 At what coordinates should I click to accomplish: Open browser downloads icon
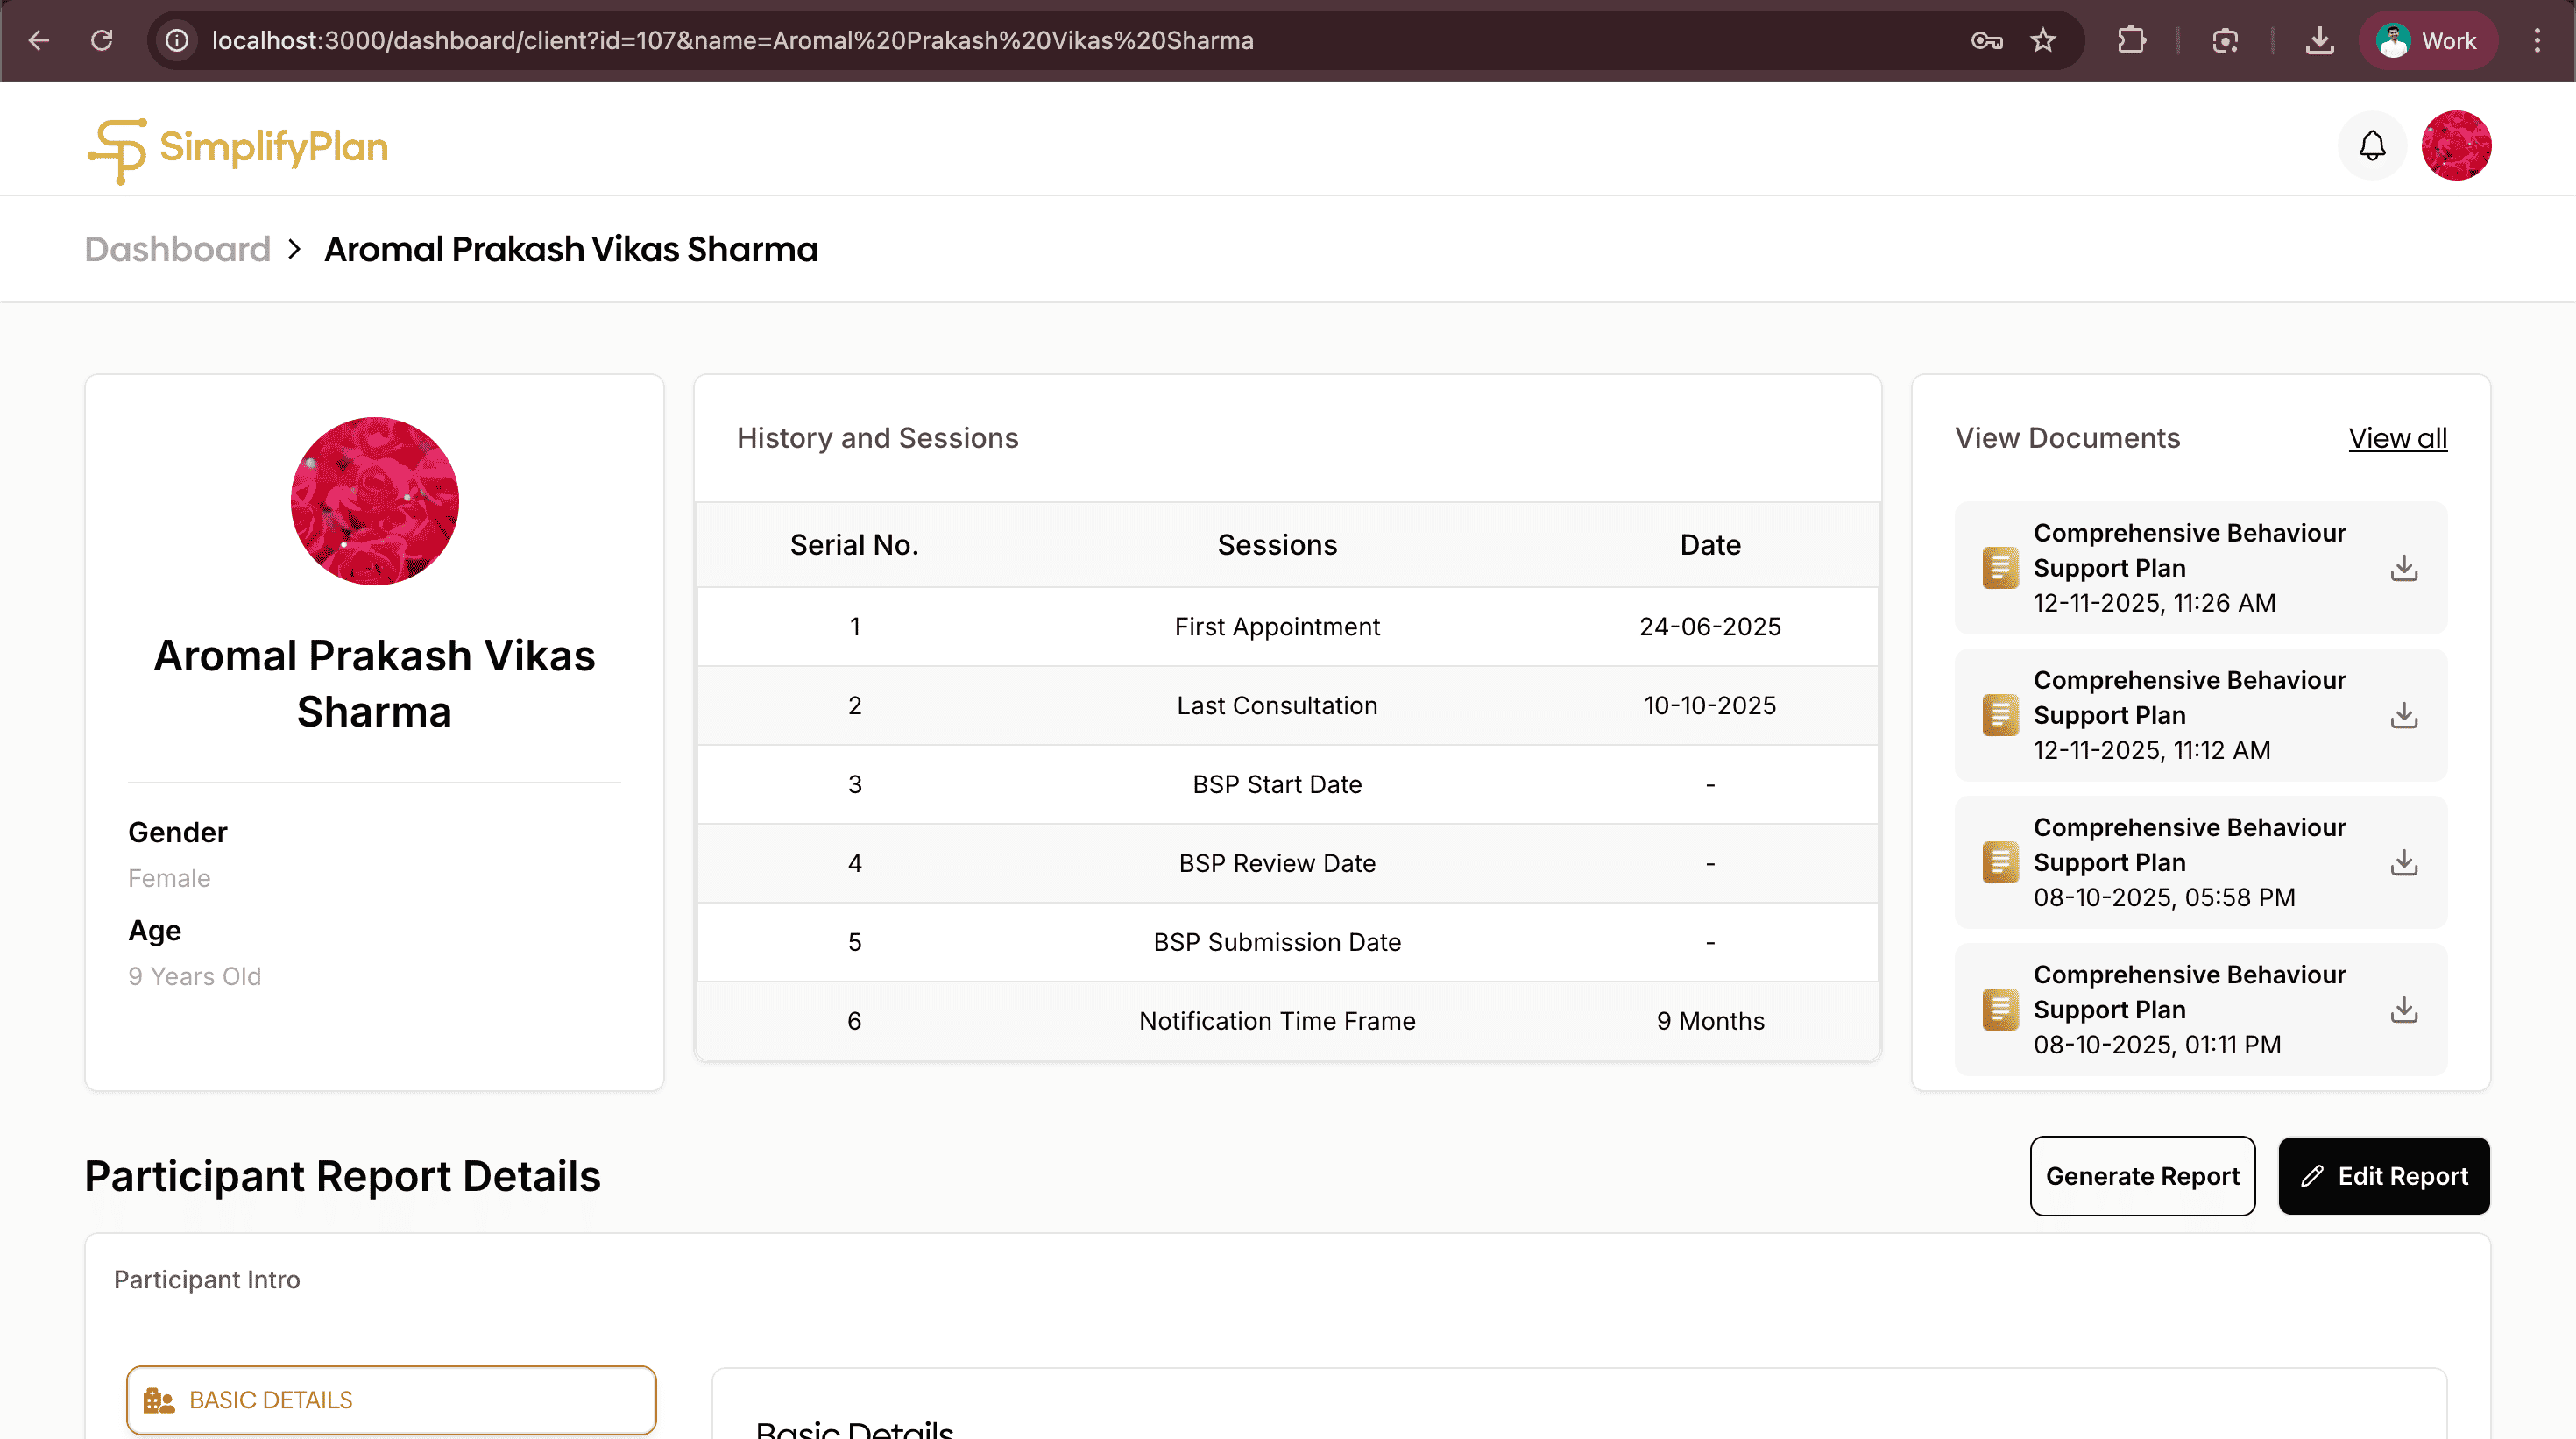(2319, 41)
